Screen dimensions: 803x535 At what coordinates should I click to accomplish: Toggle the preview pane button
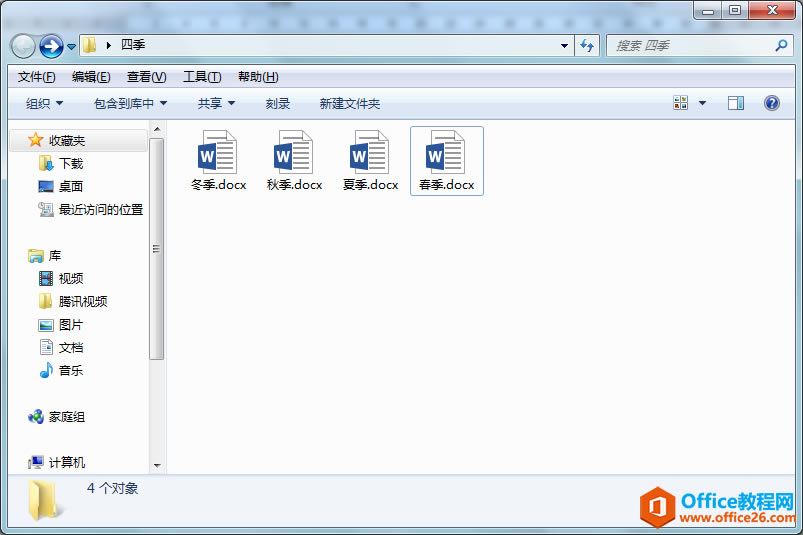point(736,103)
